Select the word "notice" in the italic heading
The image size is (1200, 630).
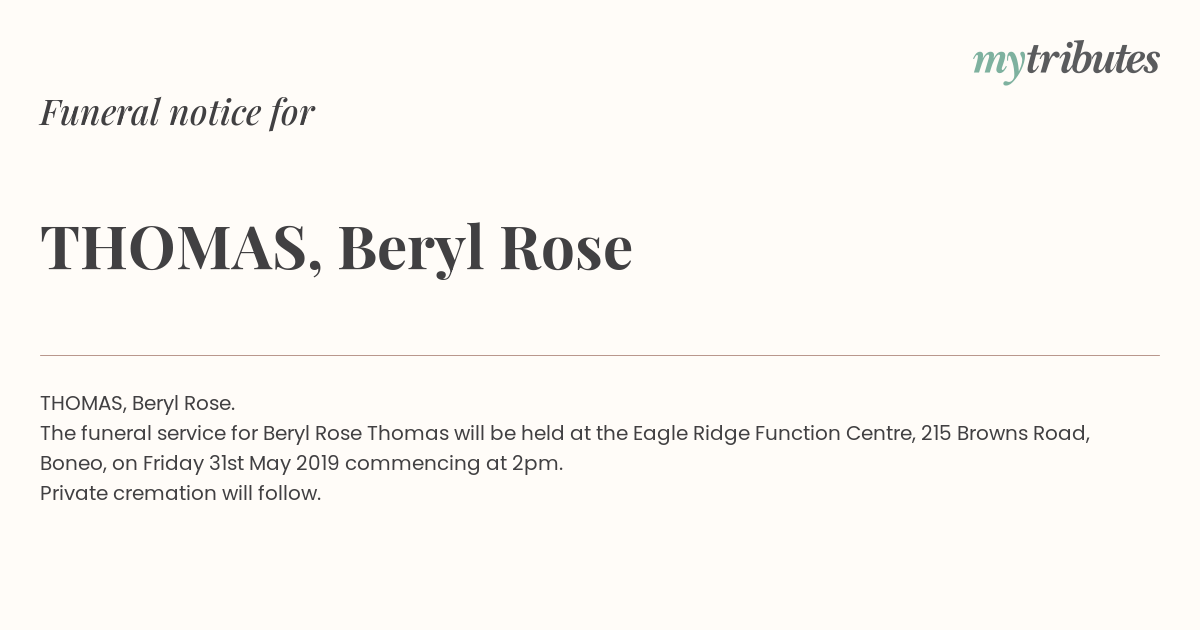pos(215,113)
